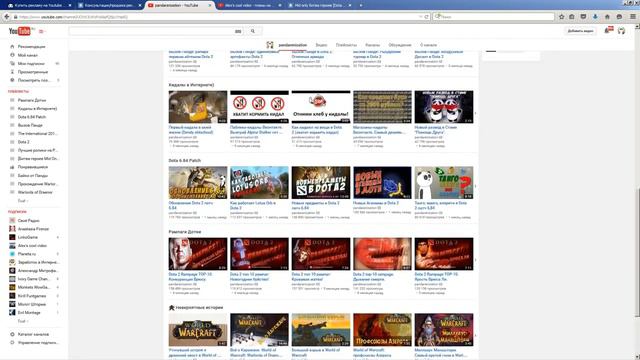Focus the YouTube search input field

tap(151, 31)
